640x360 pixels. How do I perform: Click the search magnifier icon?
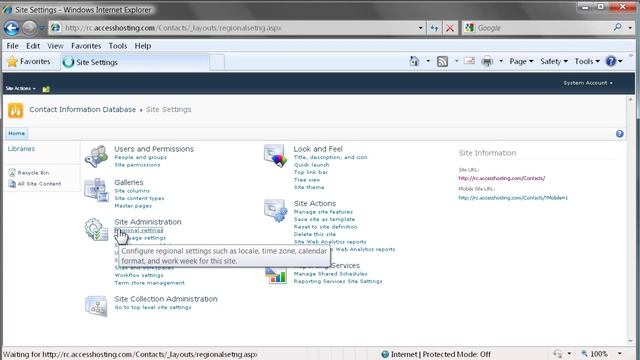click(x=617, y=27)
